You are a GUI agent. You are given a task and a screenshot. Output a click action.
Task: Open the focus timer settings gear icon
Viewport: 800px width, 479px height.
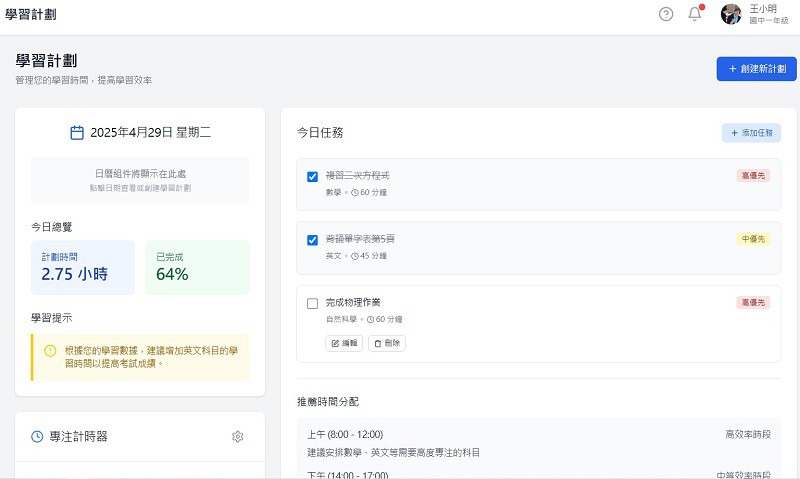(237, 437)
